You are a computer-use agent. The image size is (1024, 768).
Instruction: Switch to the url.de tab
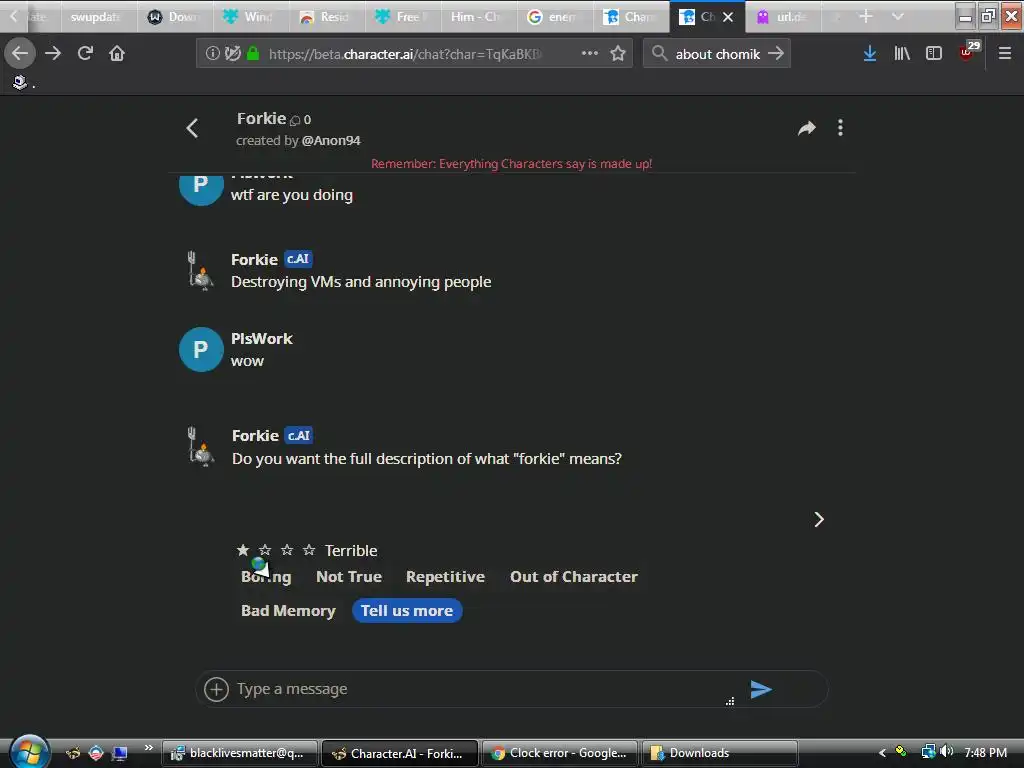tap(783, 16)
